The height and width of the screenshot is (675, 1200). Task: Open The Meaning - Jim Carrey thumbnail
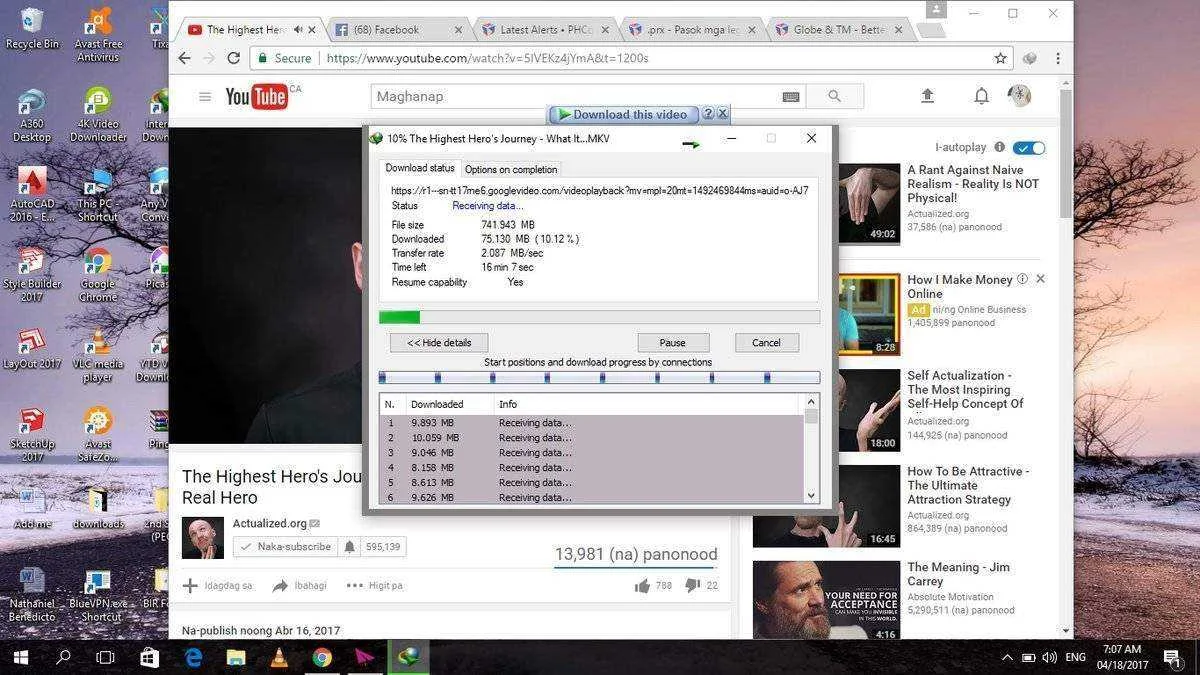coord(827,600)
